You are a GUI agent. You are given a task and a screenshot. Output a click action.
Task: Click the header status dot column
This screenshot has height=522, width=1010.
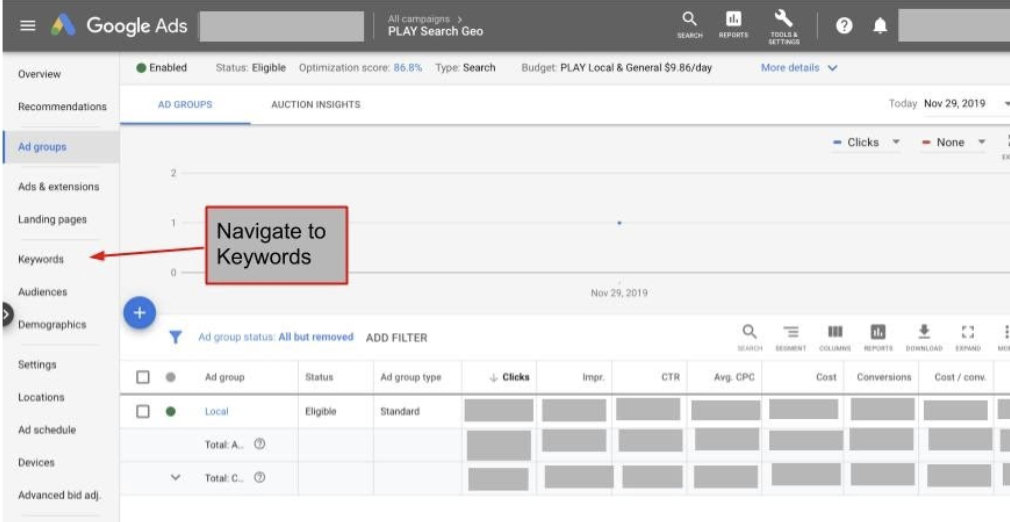coord(170,377)
